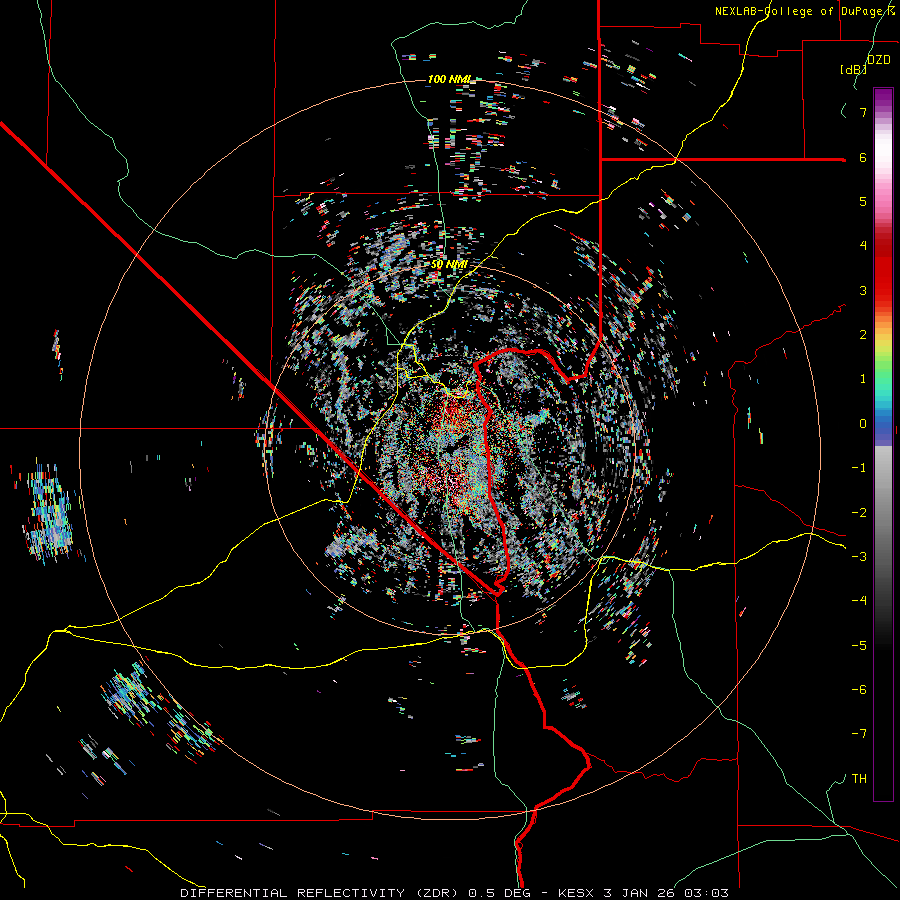Click the positive 2 value on color scale
Image resolution: width=900 pixels, height=900 pixels.
863,335
